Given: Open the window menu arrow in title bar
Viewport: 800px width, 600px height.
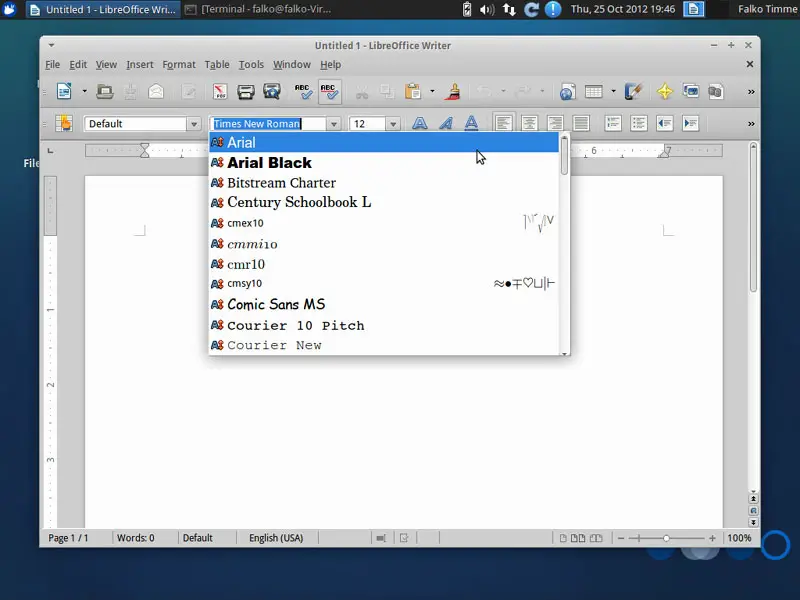Looking at the screenshot, I should tap(52, 45).
